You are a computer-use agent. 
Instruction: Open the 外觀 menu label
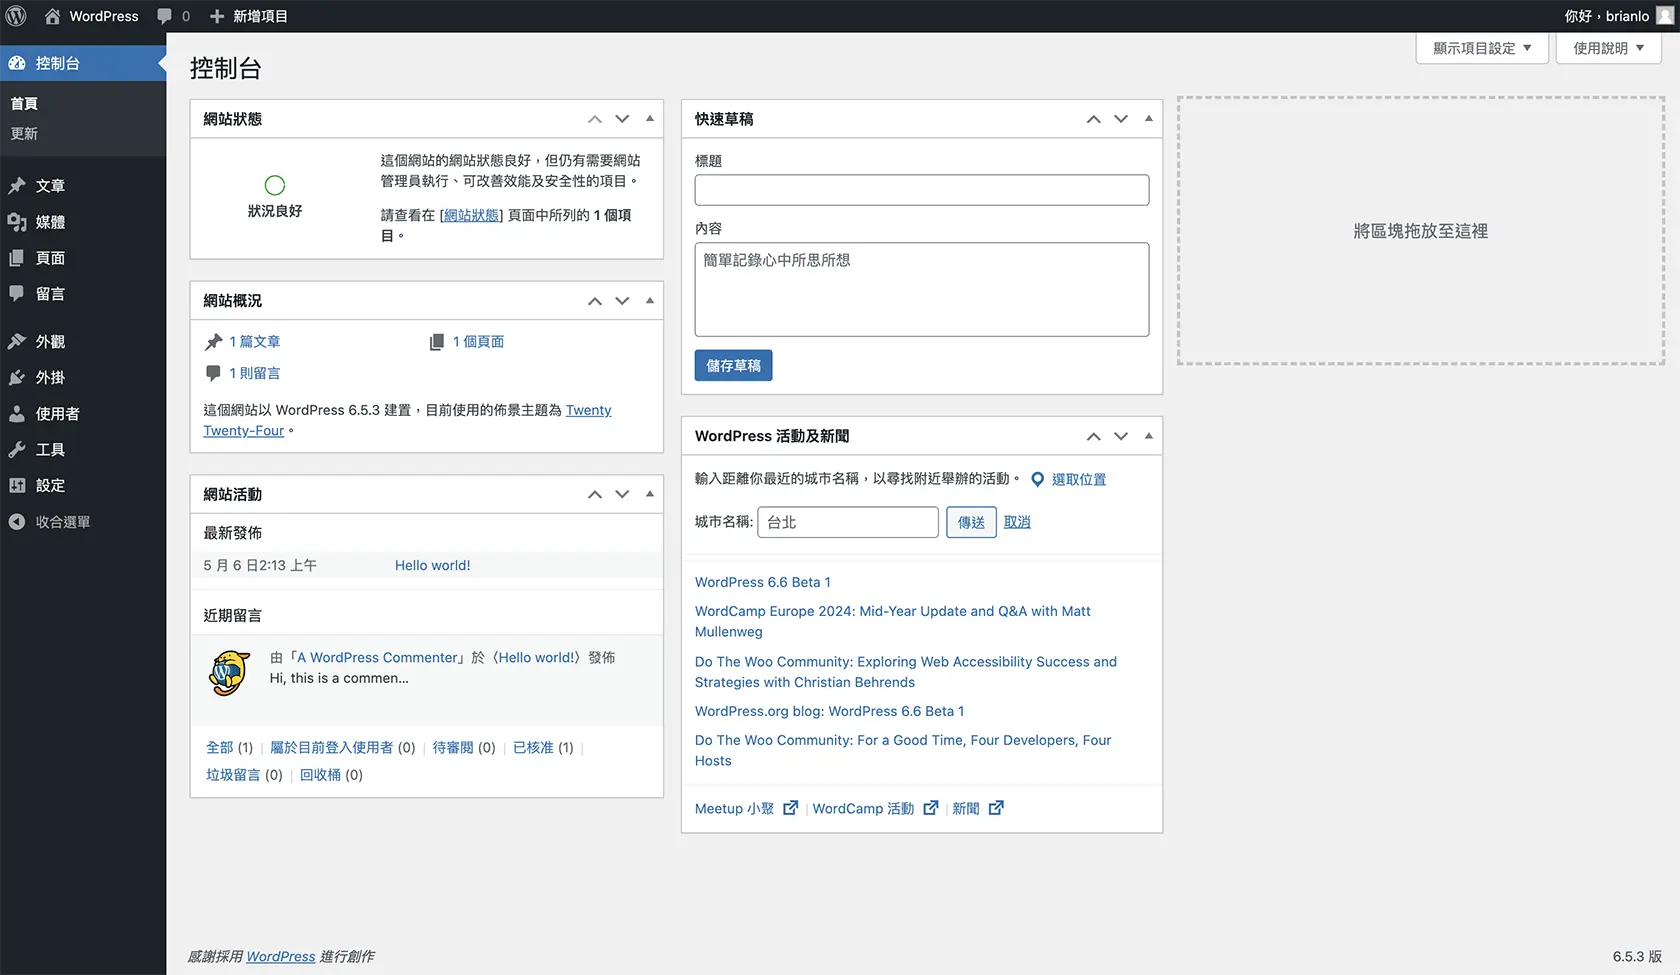50,341
